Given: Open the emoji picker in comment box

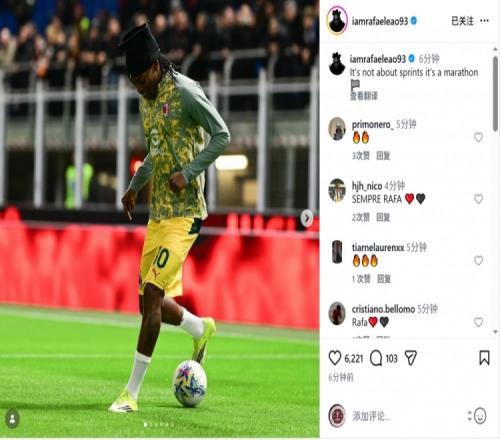Looking at the screenshot, I should point(480,416).
